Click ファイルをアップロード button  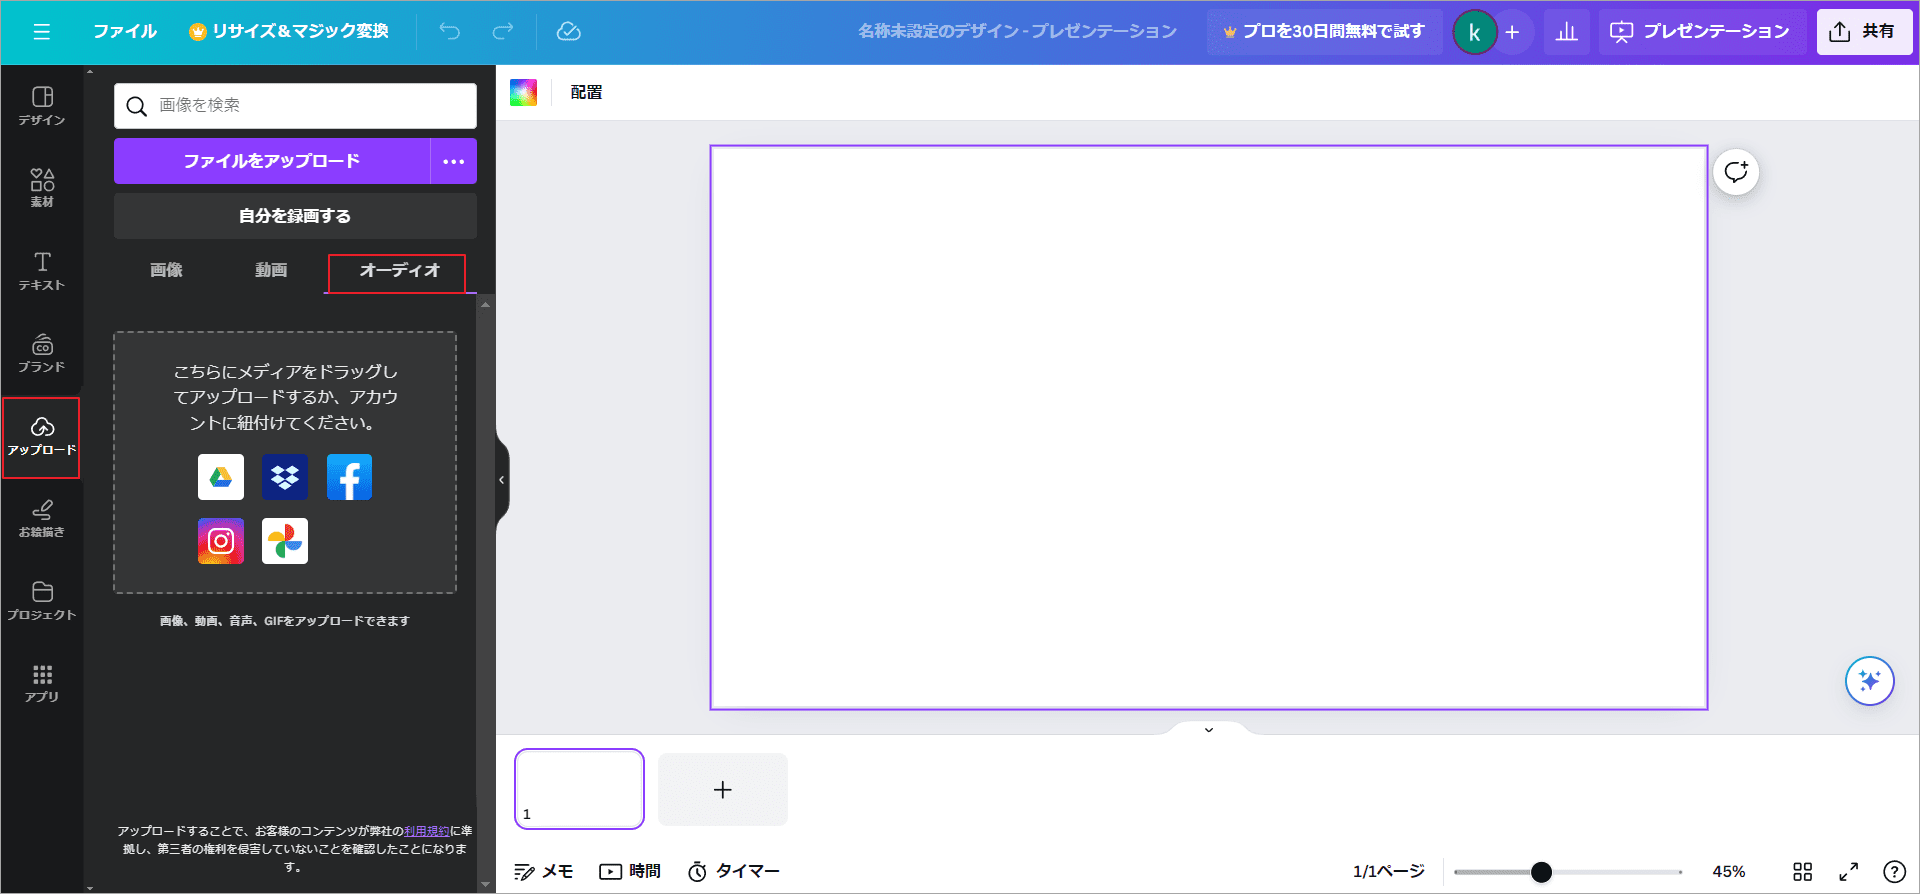pyautogui.click(x=272, y=161)
